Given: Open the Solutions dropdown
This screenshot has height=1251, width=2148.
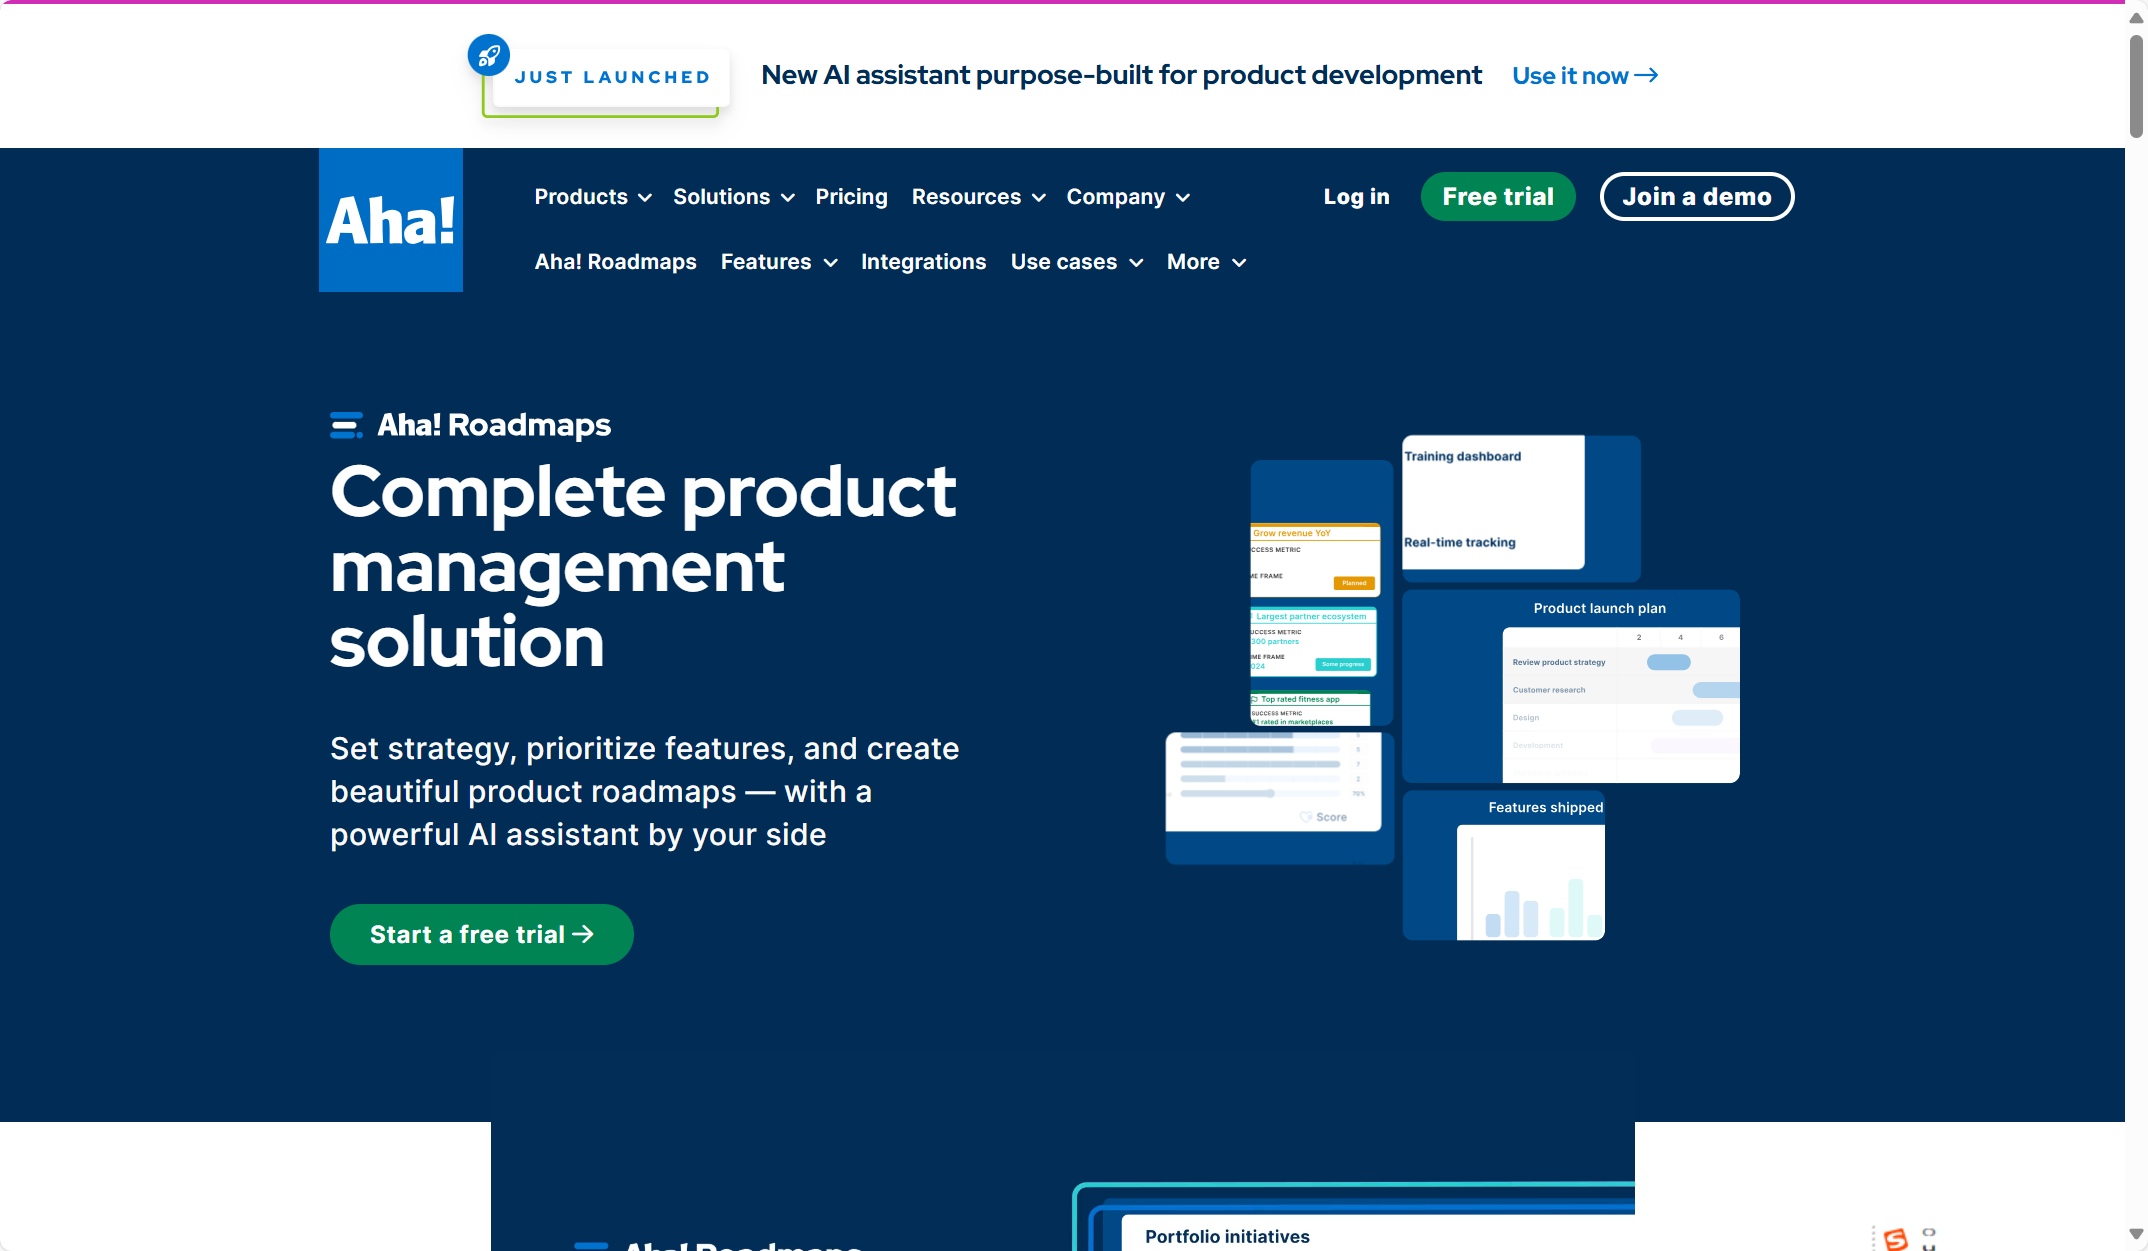Looking at the screenshot, I should pos(733,197).
